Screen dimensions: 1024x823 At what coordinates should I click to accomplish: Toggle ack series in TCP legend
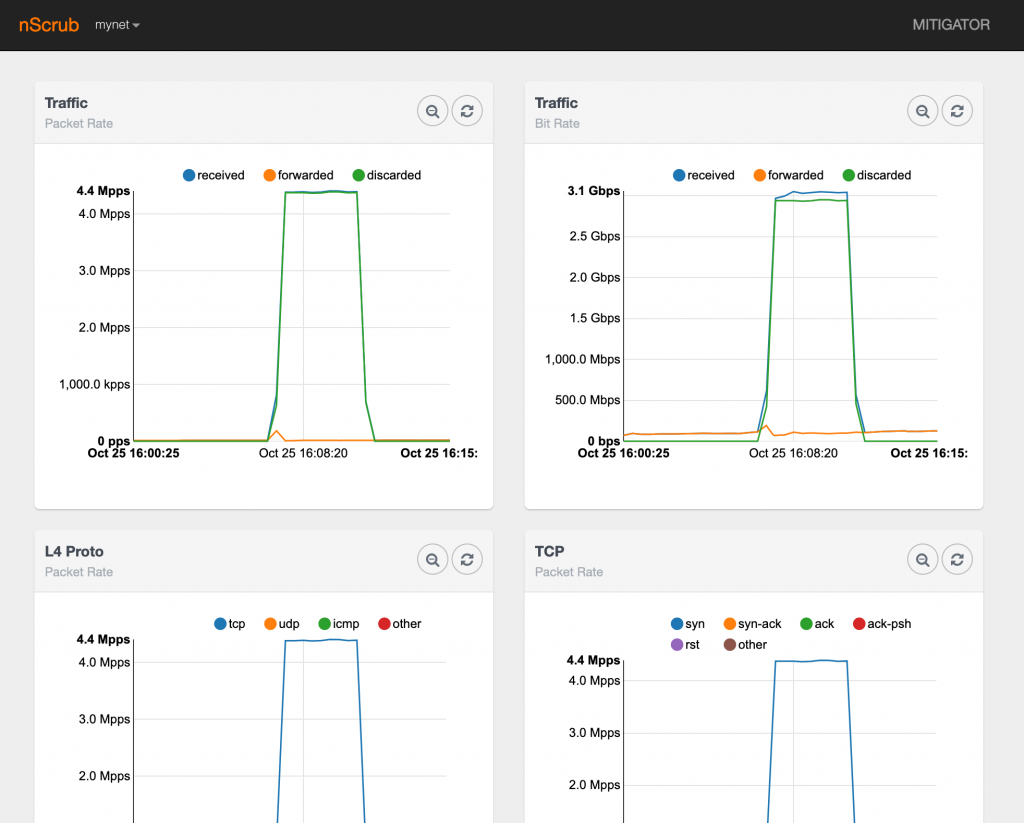tap(817, 624)
